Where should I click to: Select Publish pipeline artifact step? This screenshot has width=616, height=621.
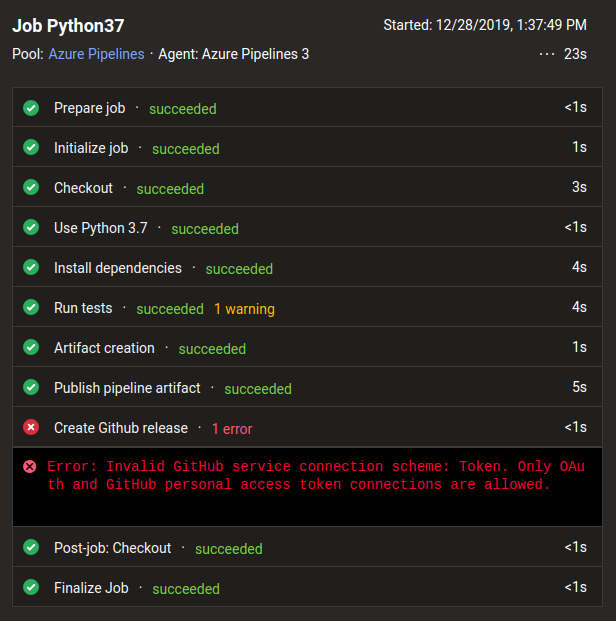[307, 387]
